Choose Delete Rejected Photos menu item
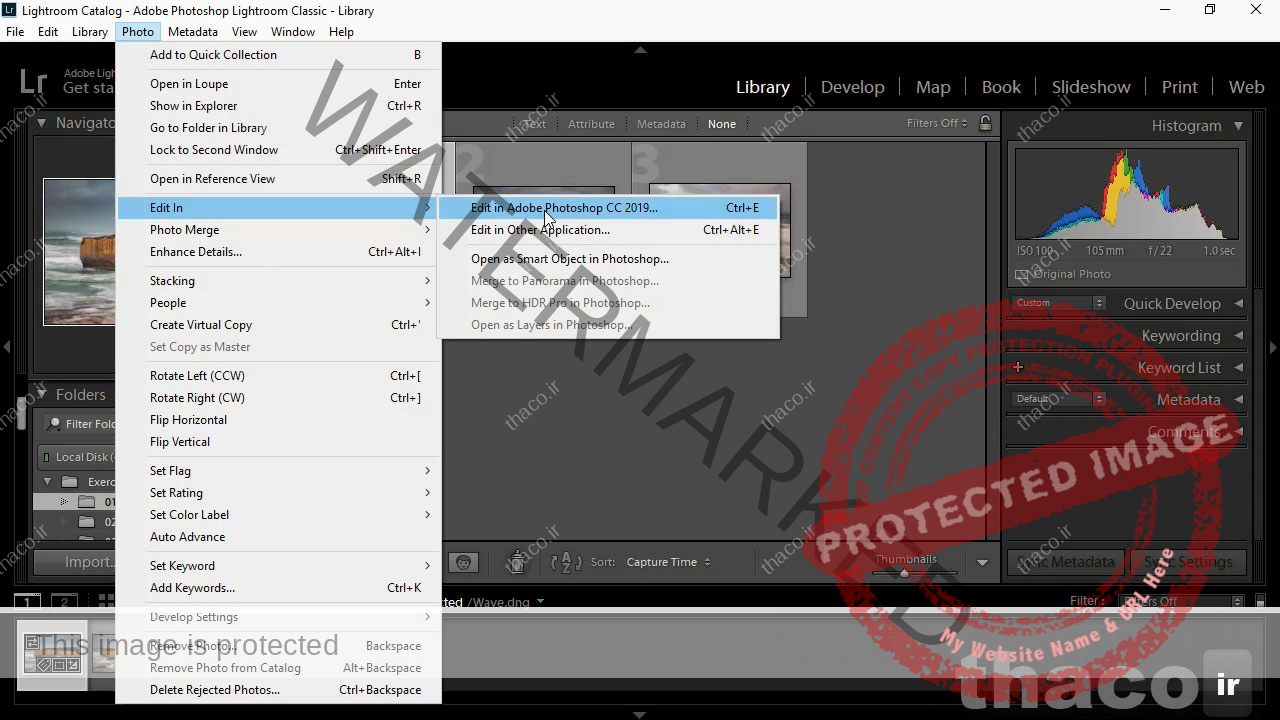This screenshot has height=720, width=1280. 278,690
